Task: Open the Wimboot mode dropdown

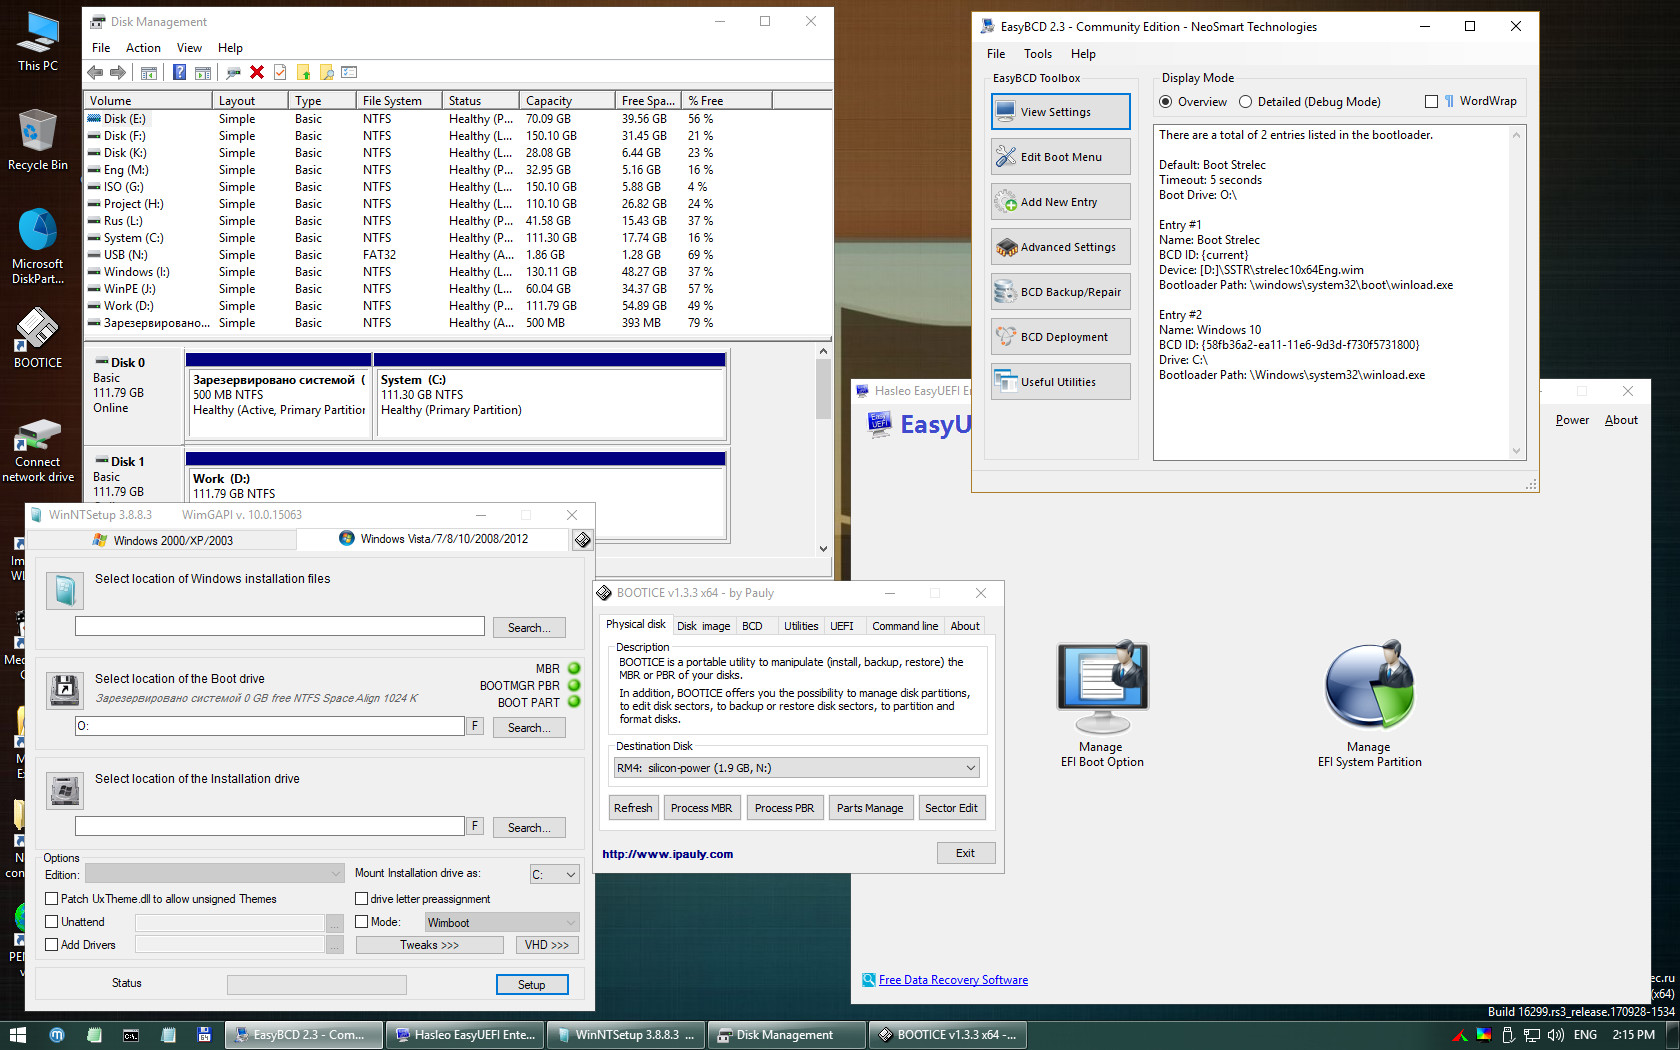Action: (x=501, y=922)
